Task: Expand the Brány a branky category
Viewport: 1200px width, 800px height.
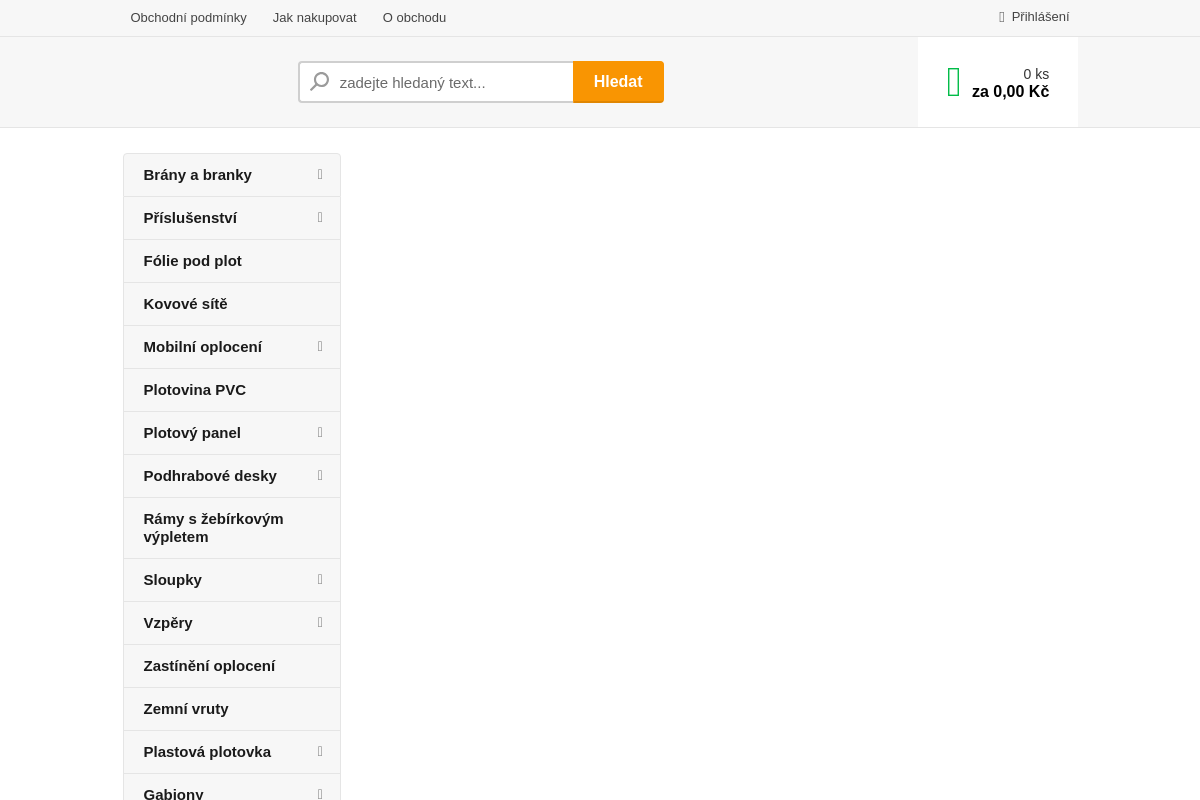Action: [x=320, y=175]
